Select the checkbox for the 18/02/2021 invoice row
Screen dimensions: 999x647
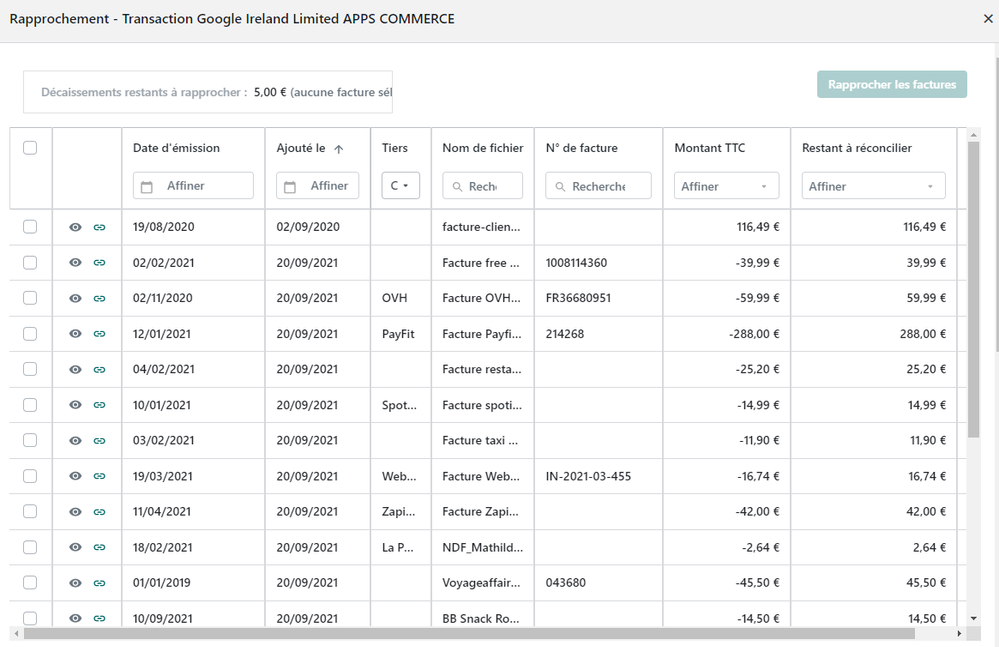tap(30, 547)
